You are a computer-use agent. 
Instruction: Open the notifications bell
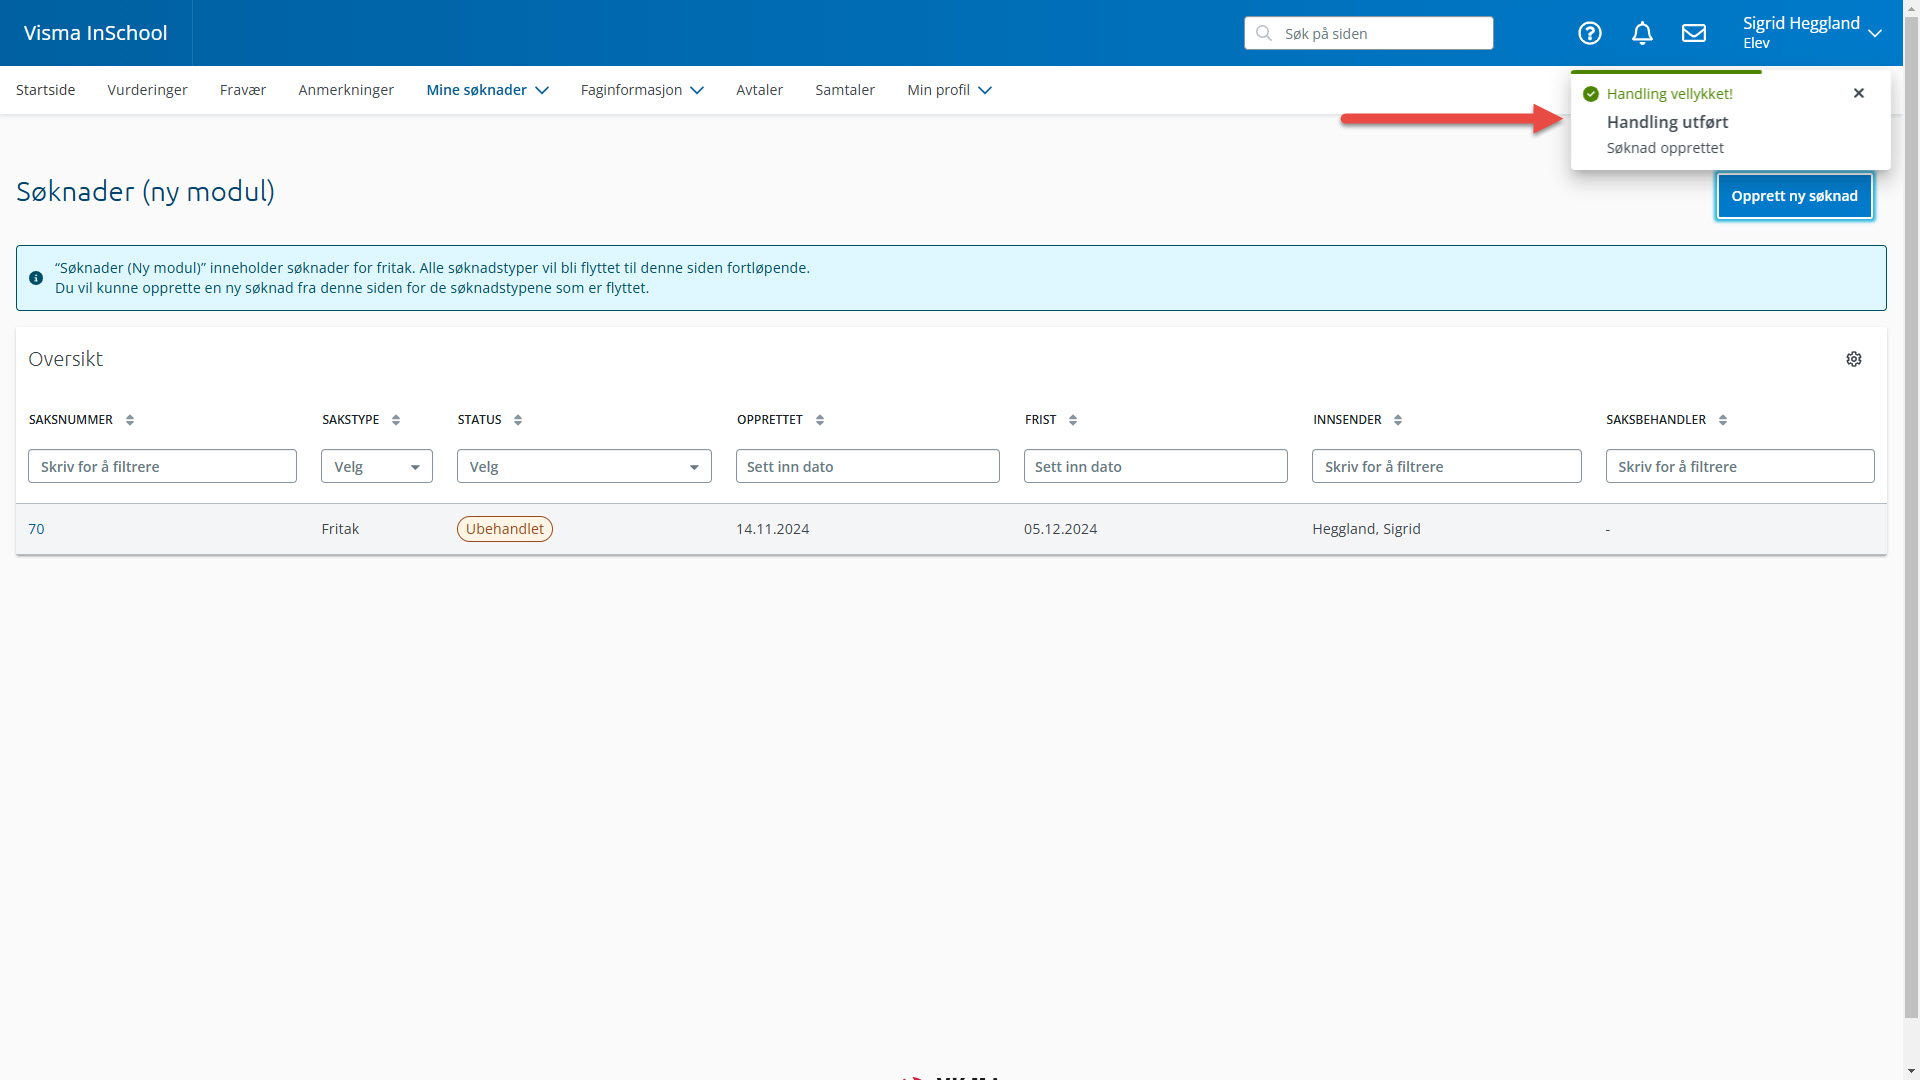click(1642, 33)
